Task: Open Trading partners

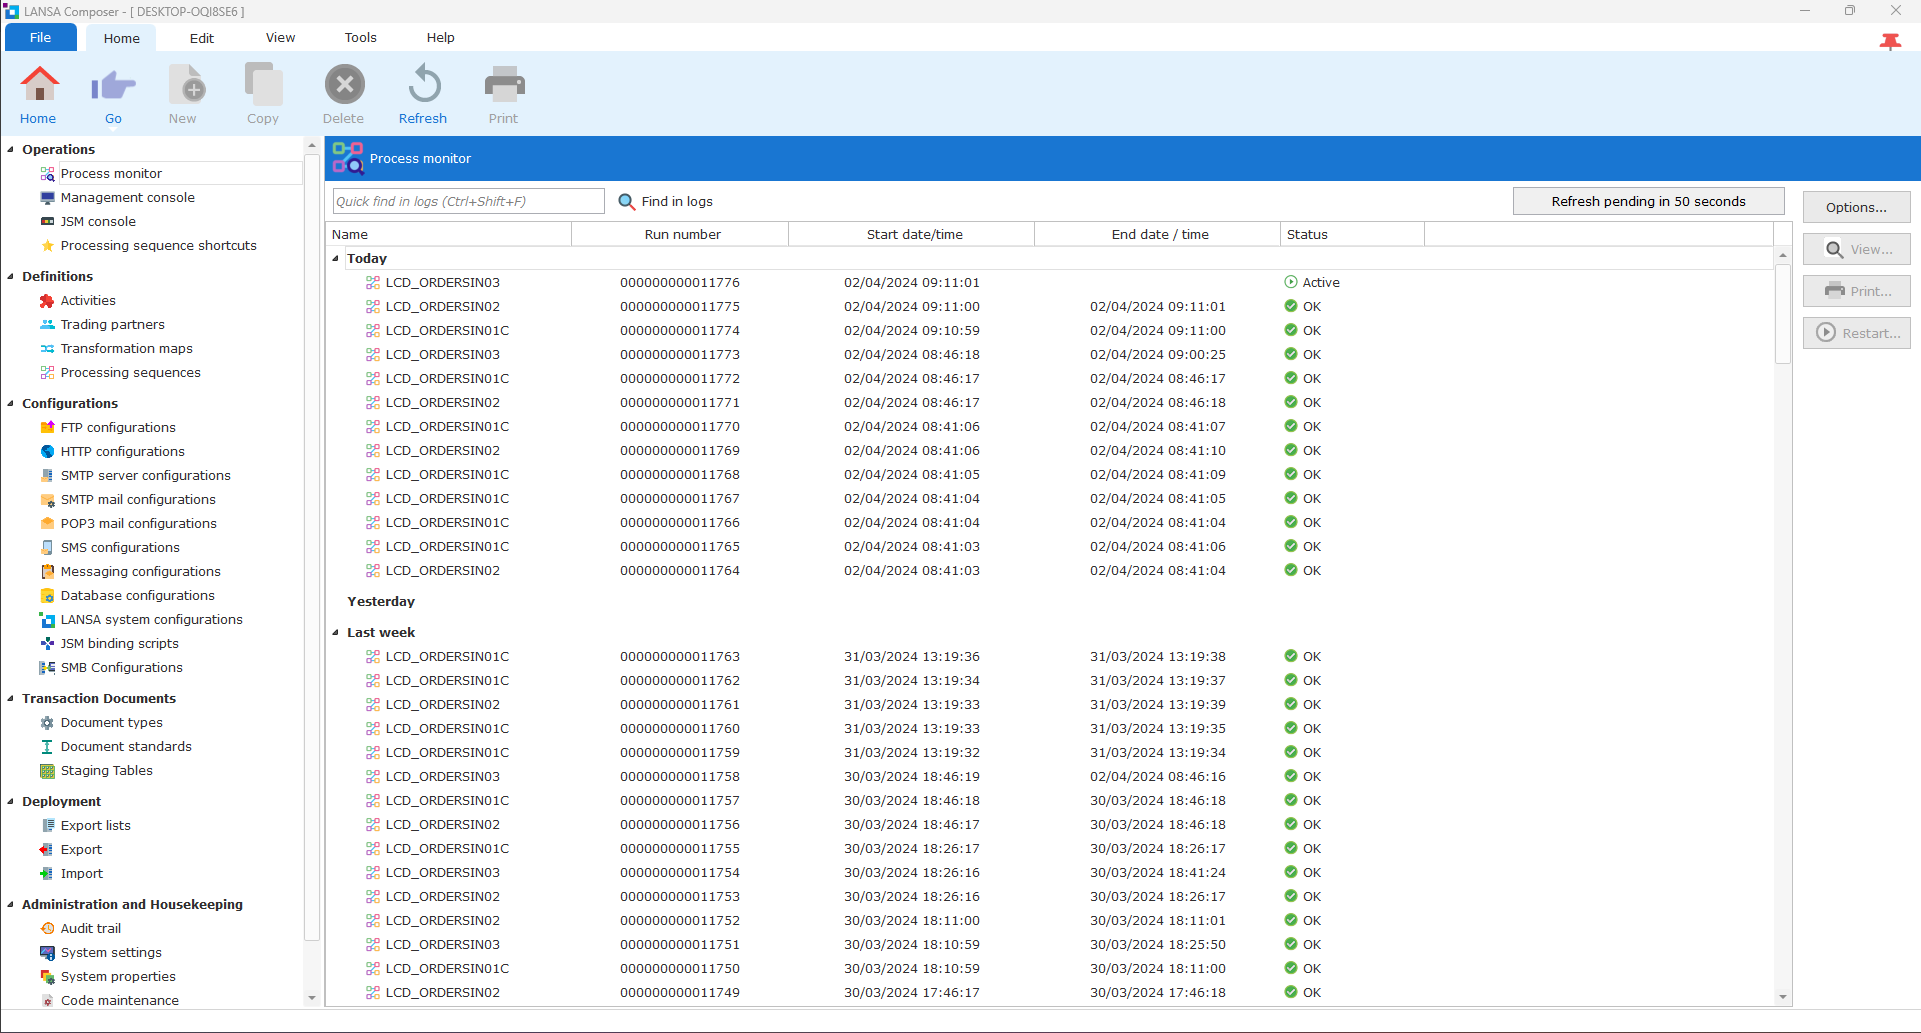Action: [x=112, y=324]
